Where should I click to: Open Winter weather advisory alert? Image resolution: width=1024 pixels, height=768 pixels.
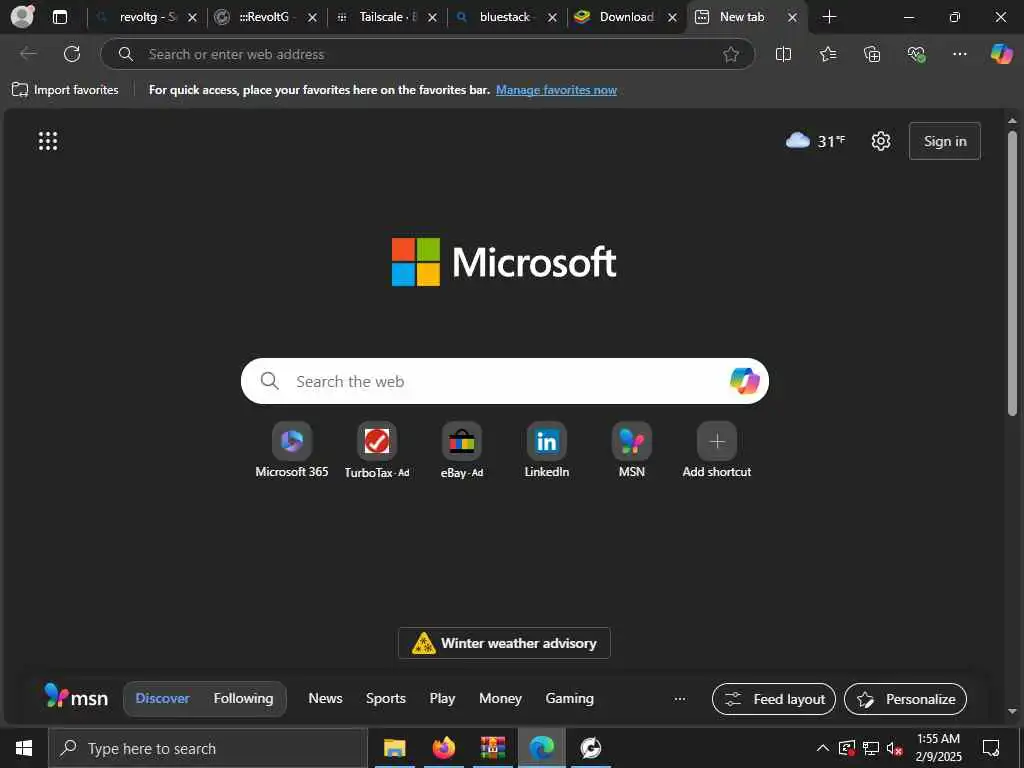[504, 643]
